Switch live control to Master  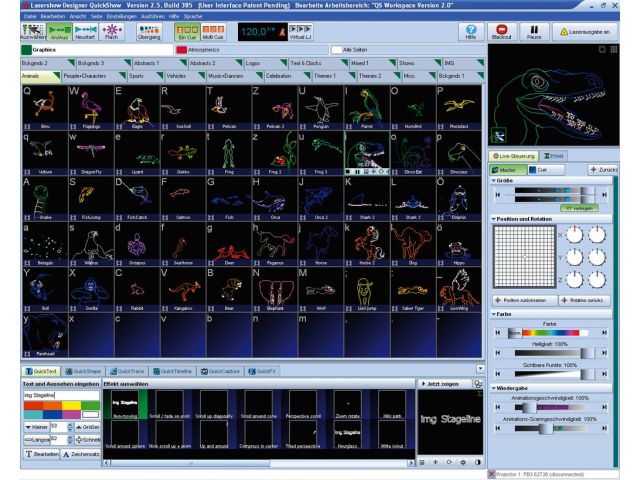point(508,170)
